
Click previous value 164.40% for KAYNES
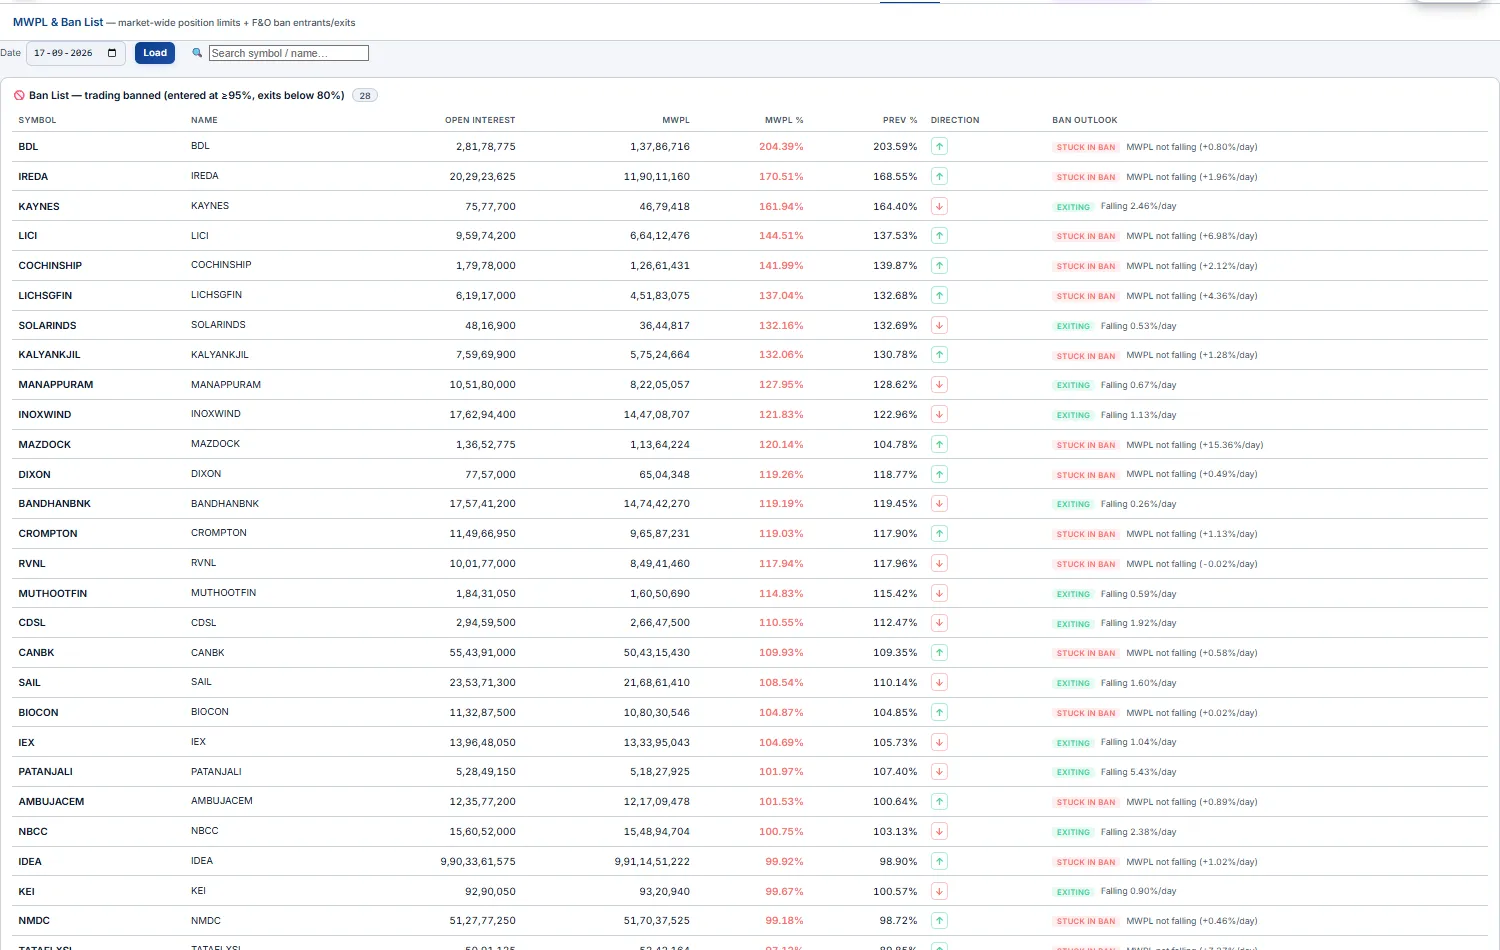click(x=895, y=207)
